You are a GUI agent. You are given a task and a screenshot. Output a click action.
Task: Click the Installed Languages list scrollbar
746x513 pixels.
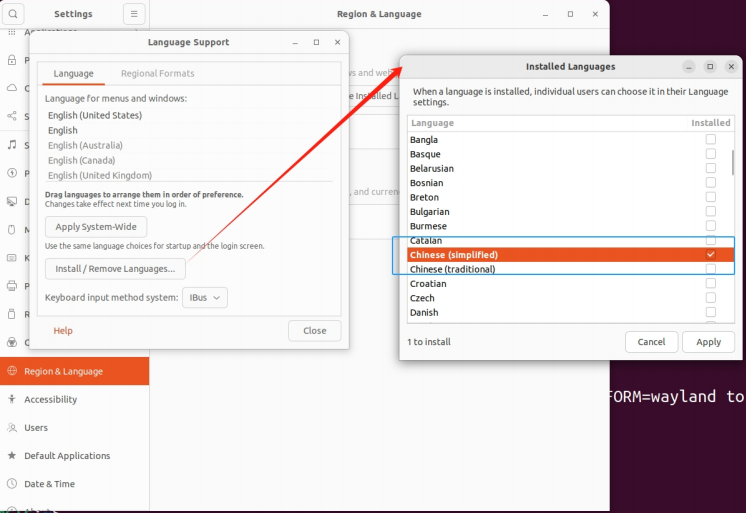point(732,162)
